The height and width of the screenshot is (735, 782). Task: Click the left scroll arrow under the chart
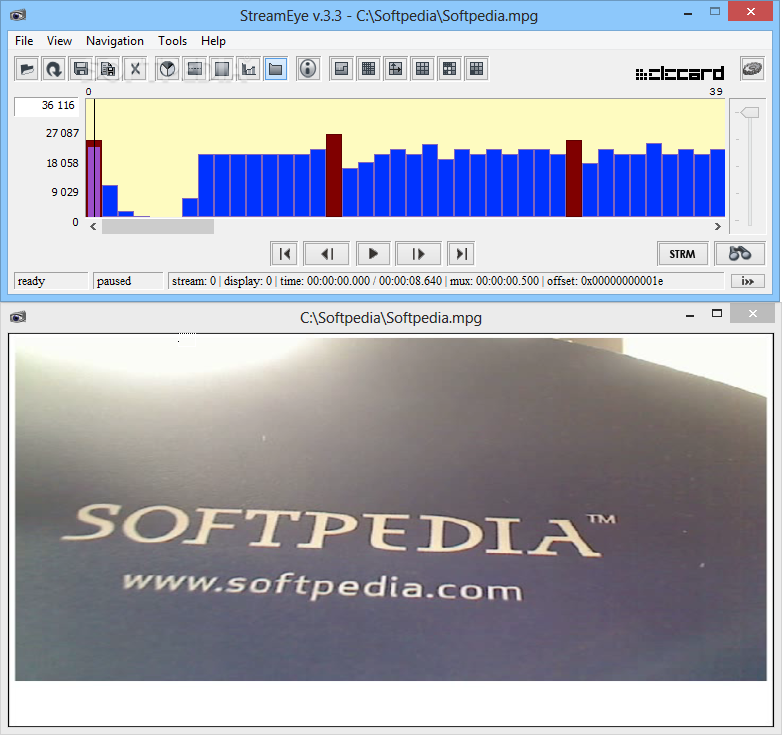click(93, 226)
